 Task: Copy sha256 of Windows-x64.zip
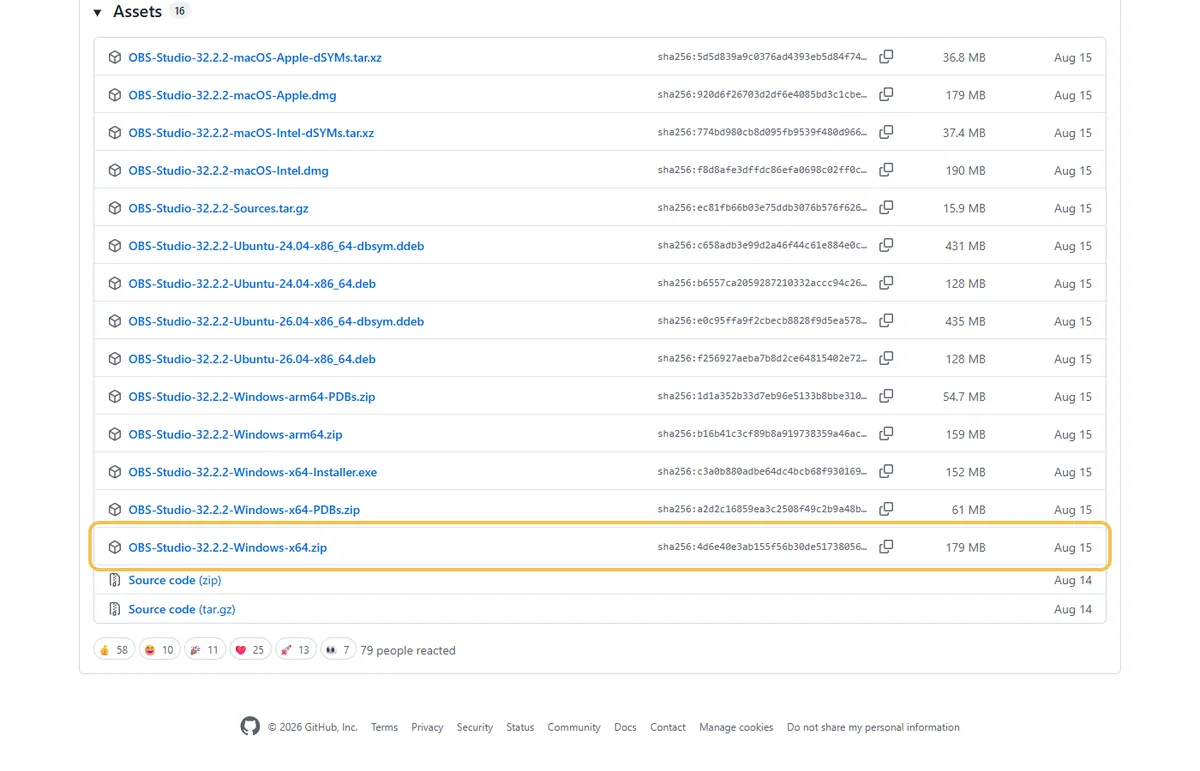click(x=886, y=547)
